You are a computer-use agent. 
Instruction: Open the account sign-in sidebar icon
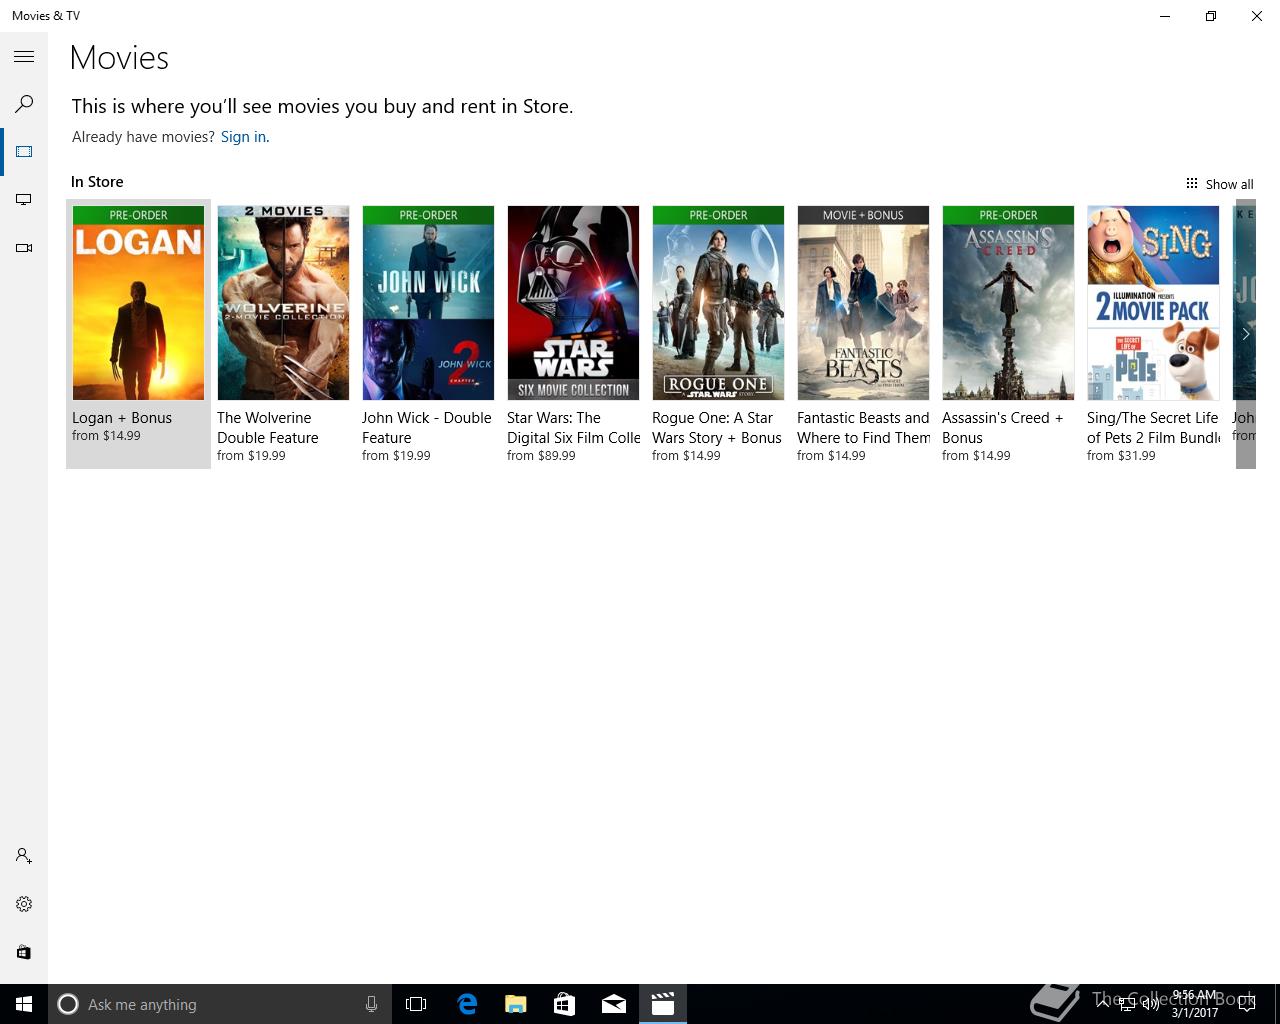24,856
